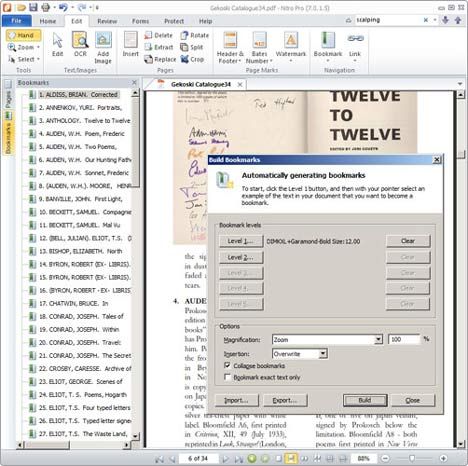Toggle Collapse bookmarks checkbox
Image resolution: width=468 pixels, height=466 pixels.
[x=227, y=365]
